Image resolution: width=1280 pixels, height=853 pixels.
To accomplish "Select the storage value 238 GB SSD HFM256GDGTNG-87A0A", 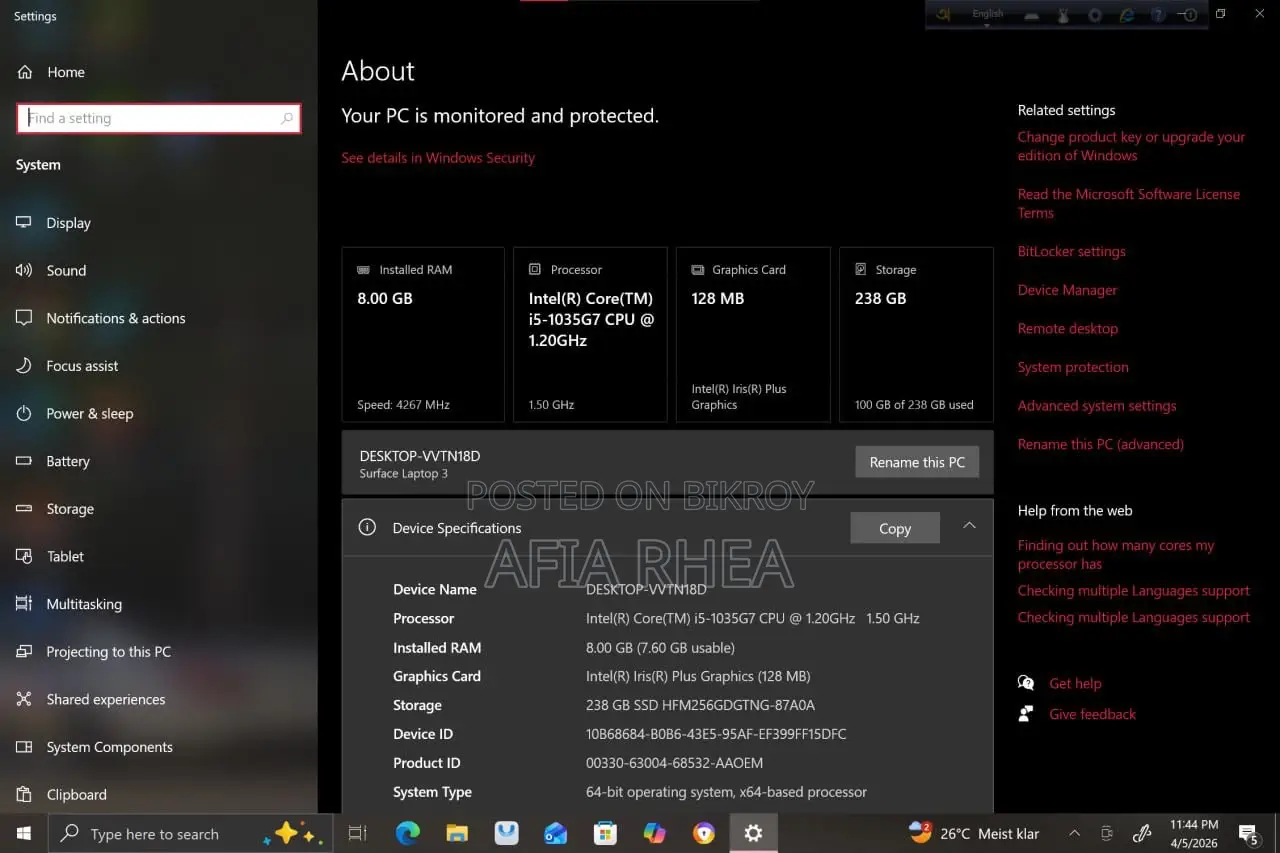I will pyautogui.click(x=700, y=705).
